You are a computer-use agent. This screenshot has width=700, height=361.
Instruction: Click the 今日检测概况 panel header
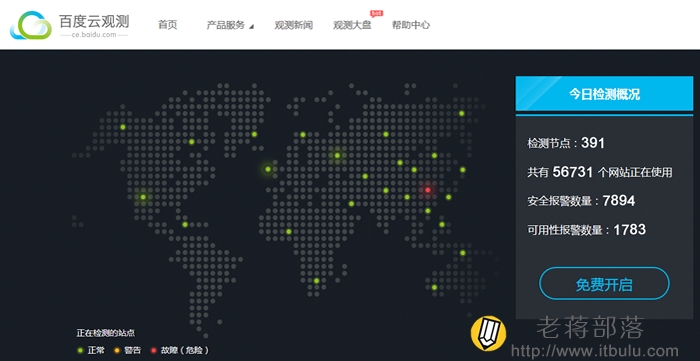tap(604, 94)
